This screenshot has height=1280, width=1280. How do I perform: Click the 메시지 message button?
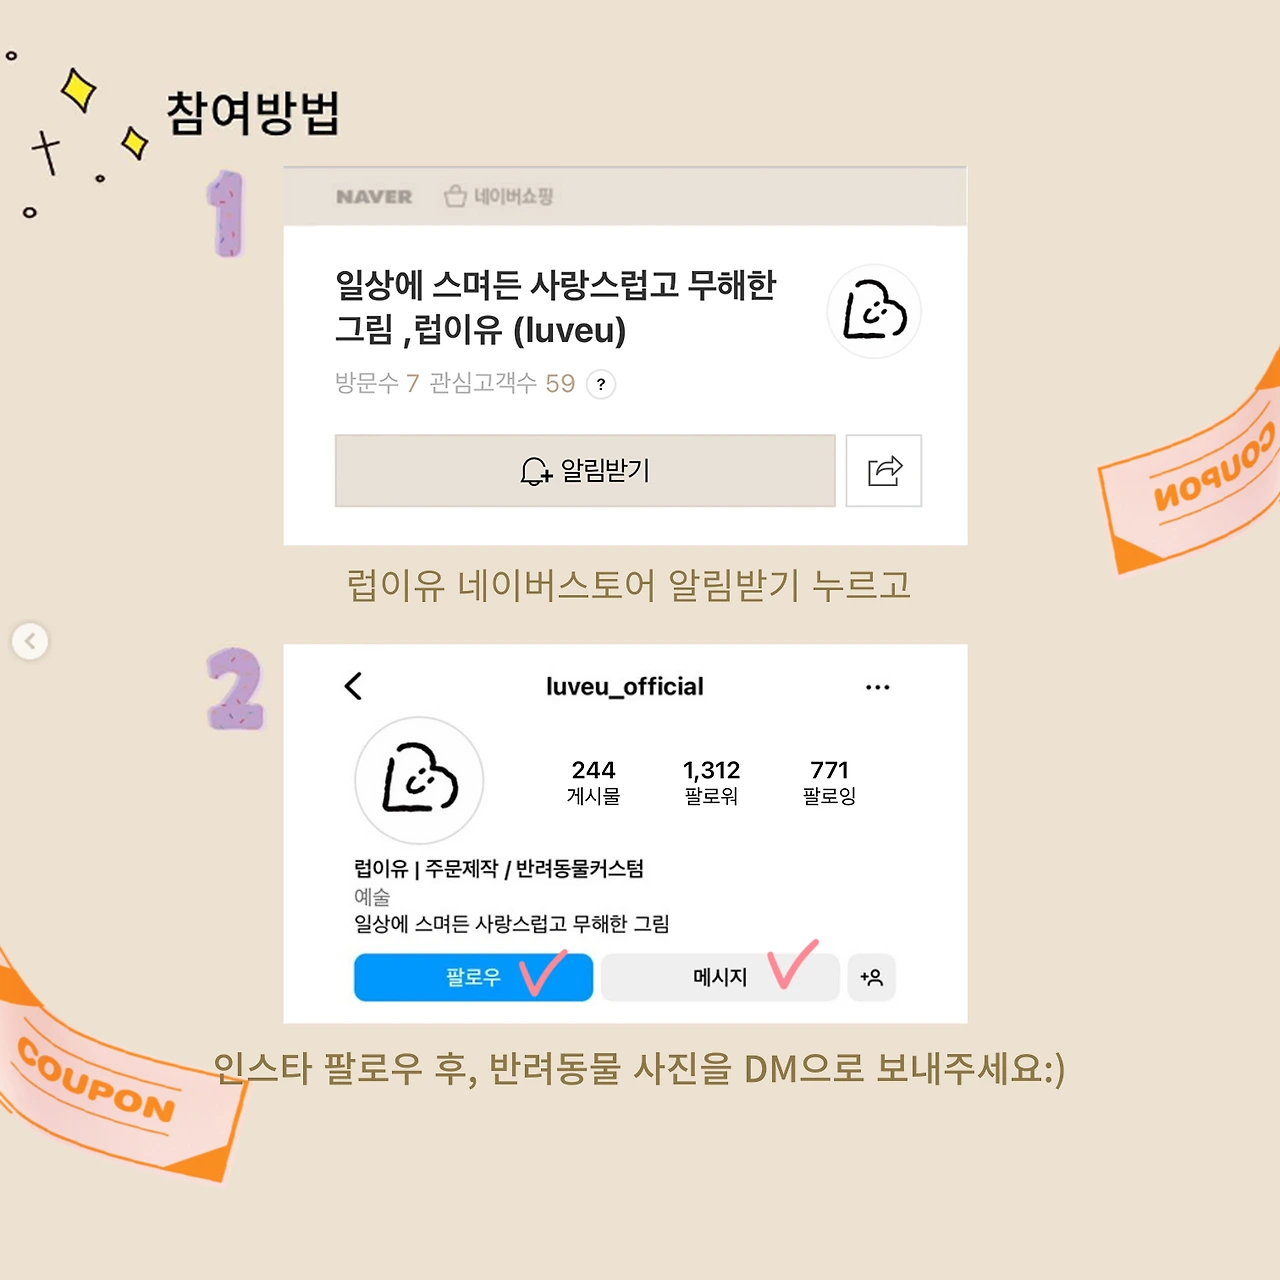click(x=720, y=977)
